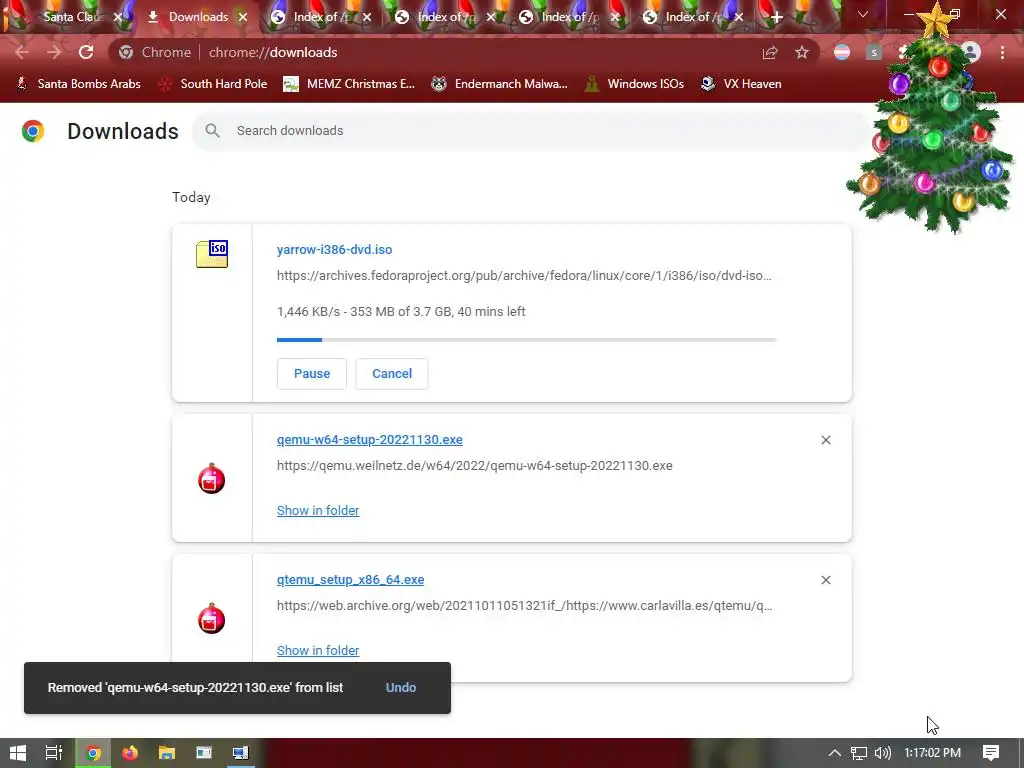Open File Explorer from the taskbar
Viewport: 1024px width, 768px height.
[167, 753]
